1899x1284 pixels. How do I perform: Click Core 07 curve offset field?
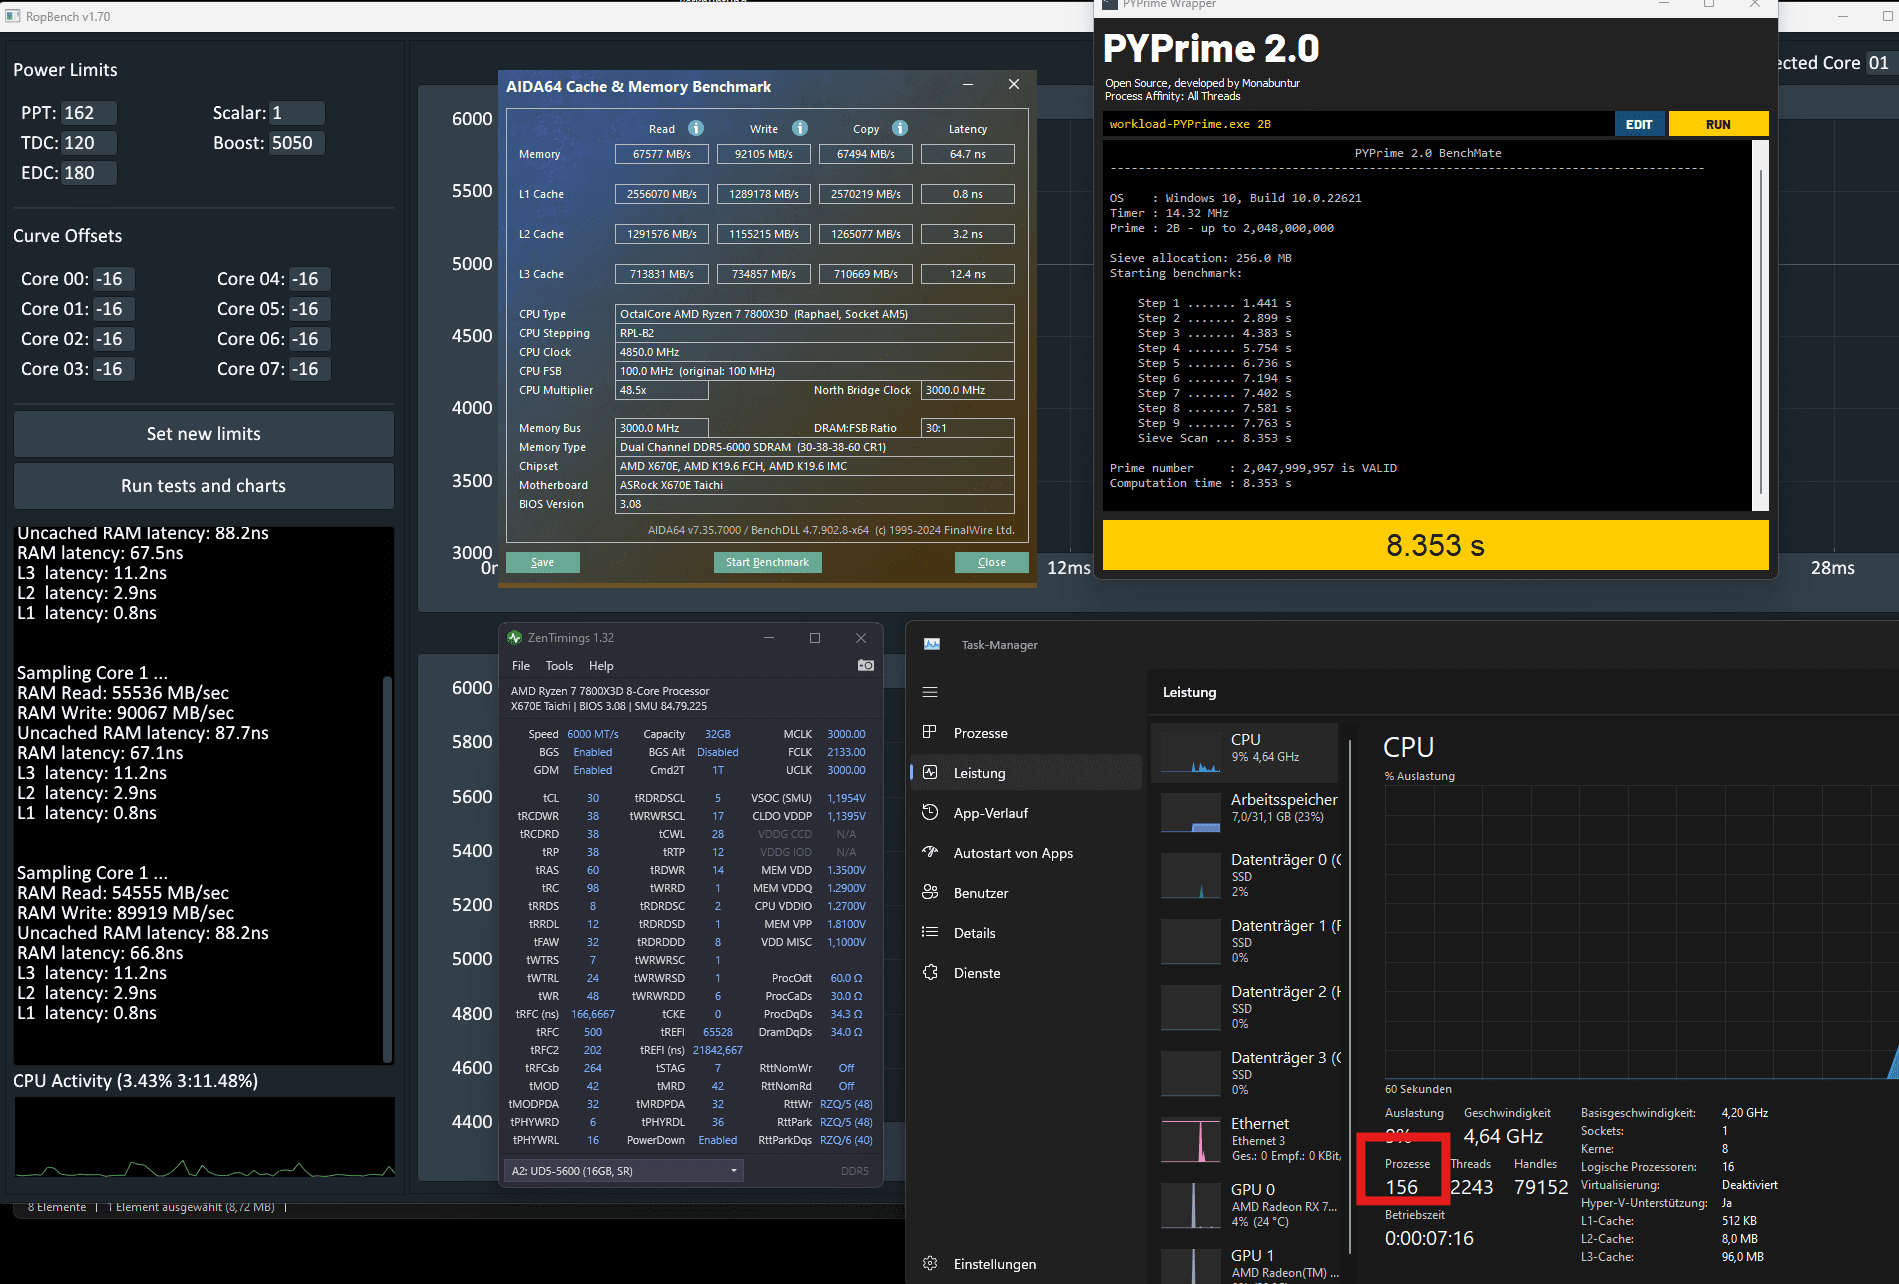click(309, 369)
